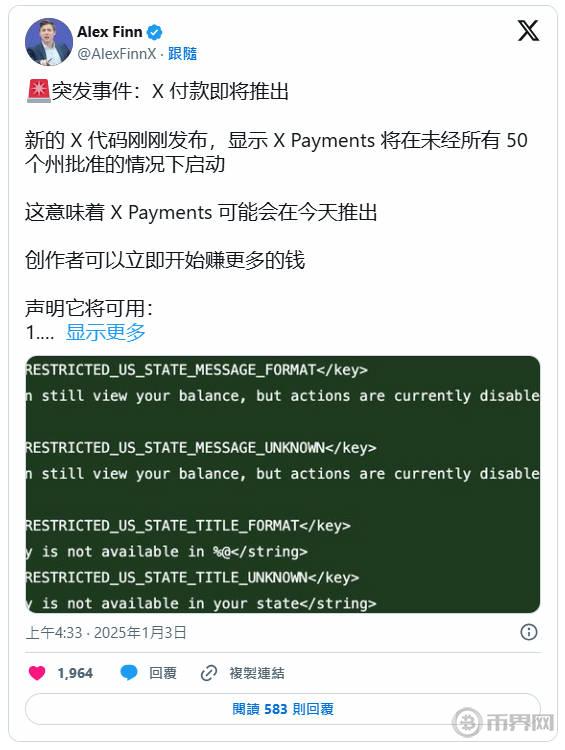This screenshot has width=565, height=750.
Task: Click the 币界网 watermark logo
Action: tap(503, 722)
